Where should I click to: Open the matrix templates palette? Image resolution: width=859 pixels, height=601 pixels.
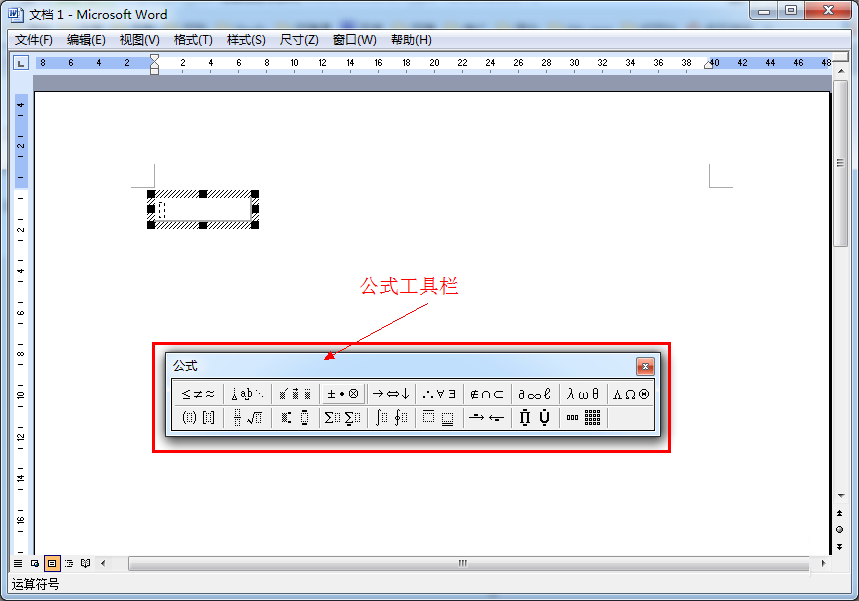coord(583,418)
